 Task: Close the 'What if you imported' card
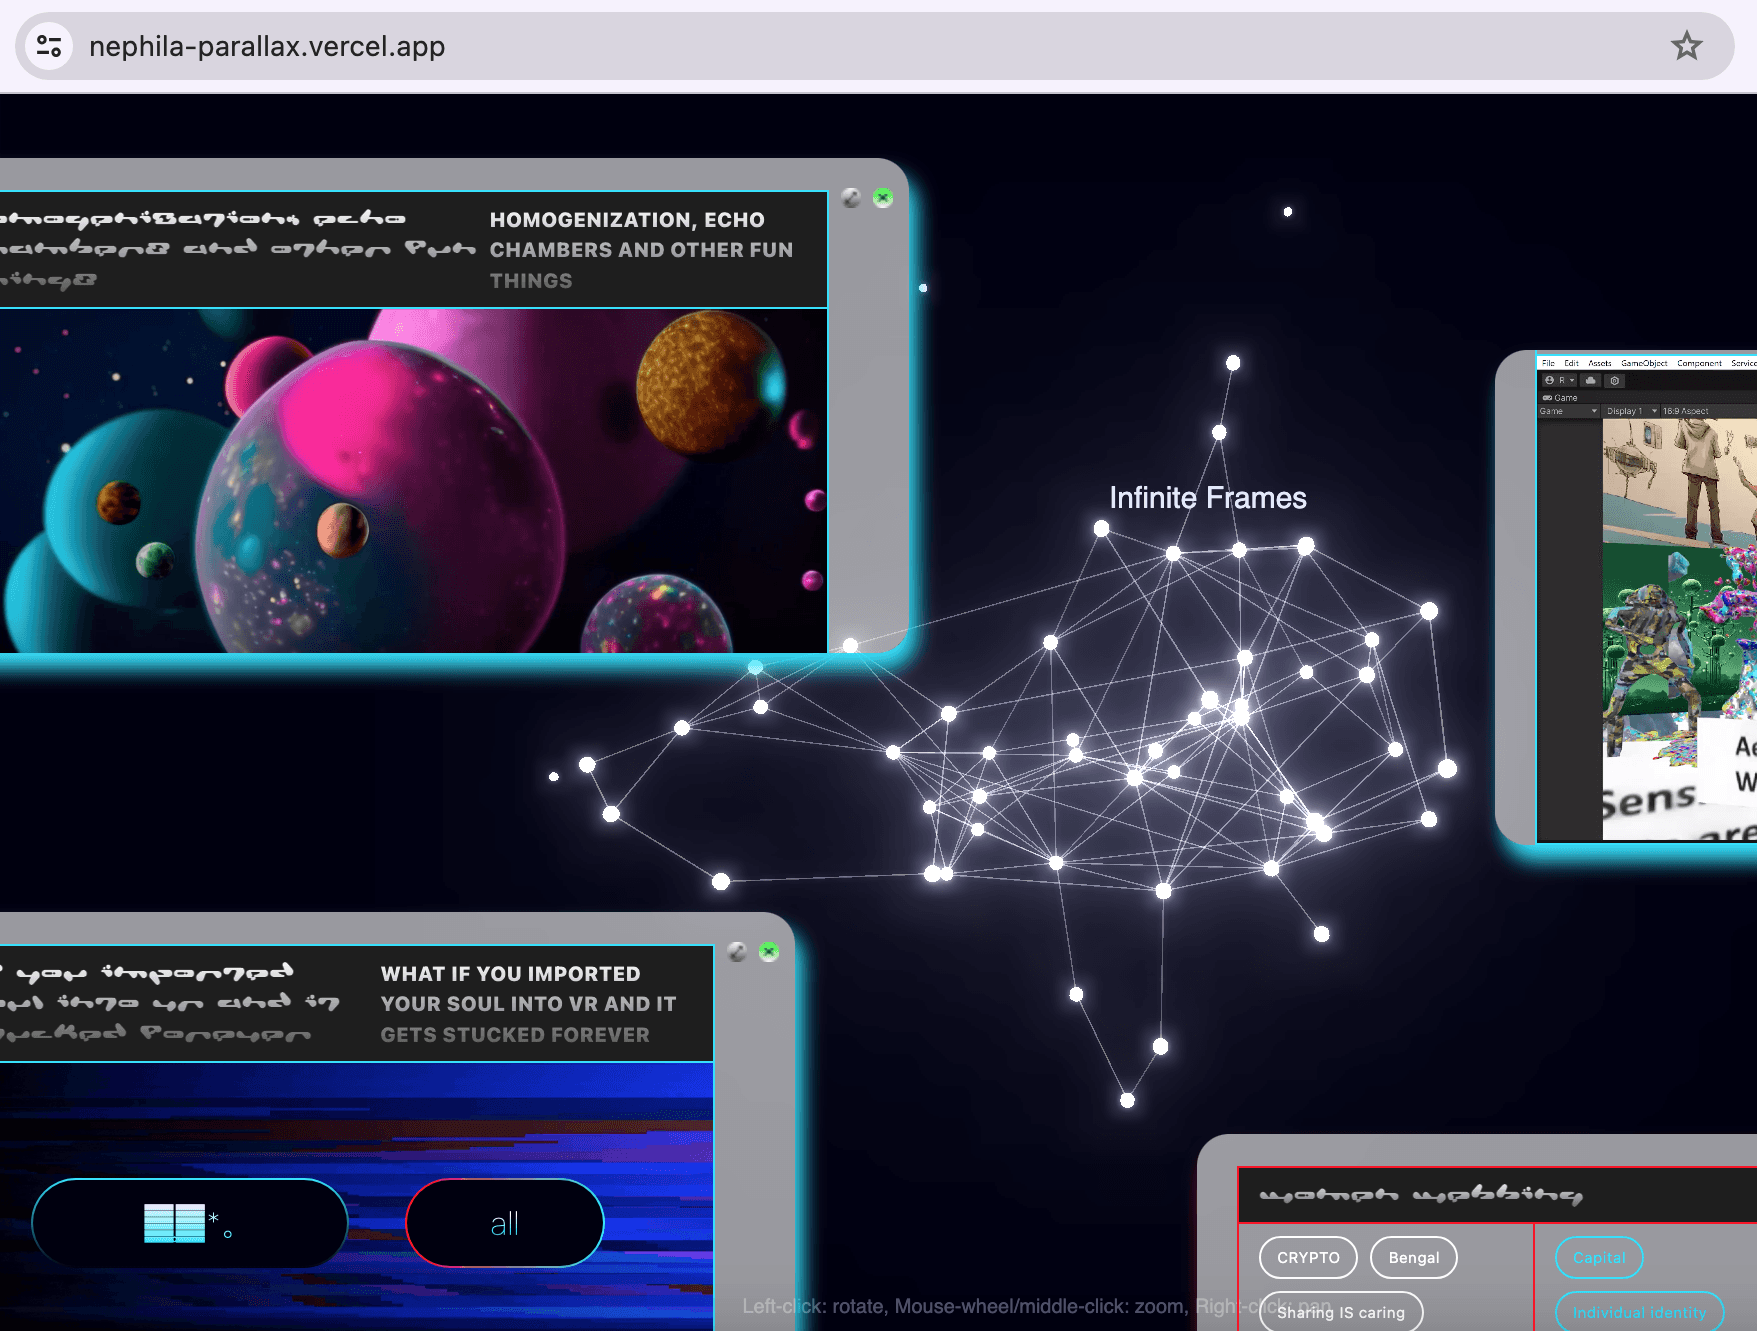[769, 952]
